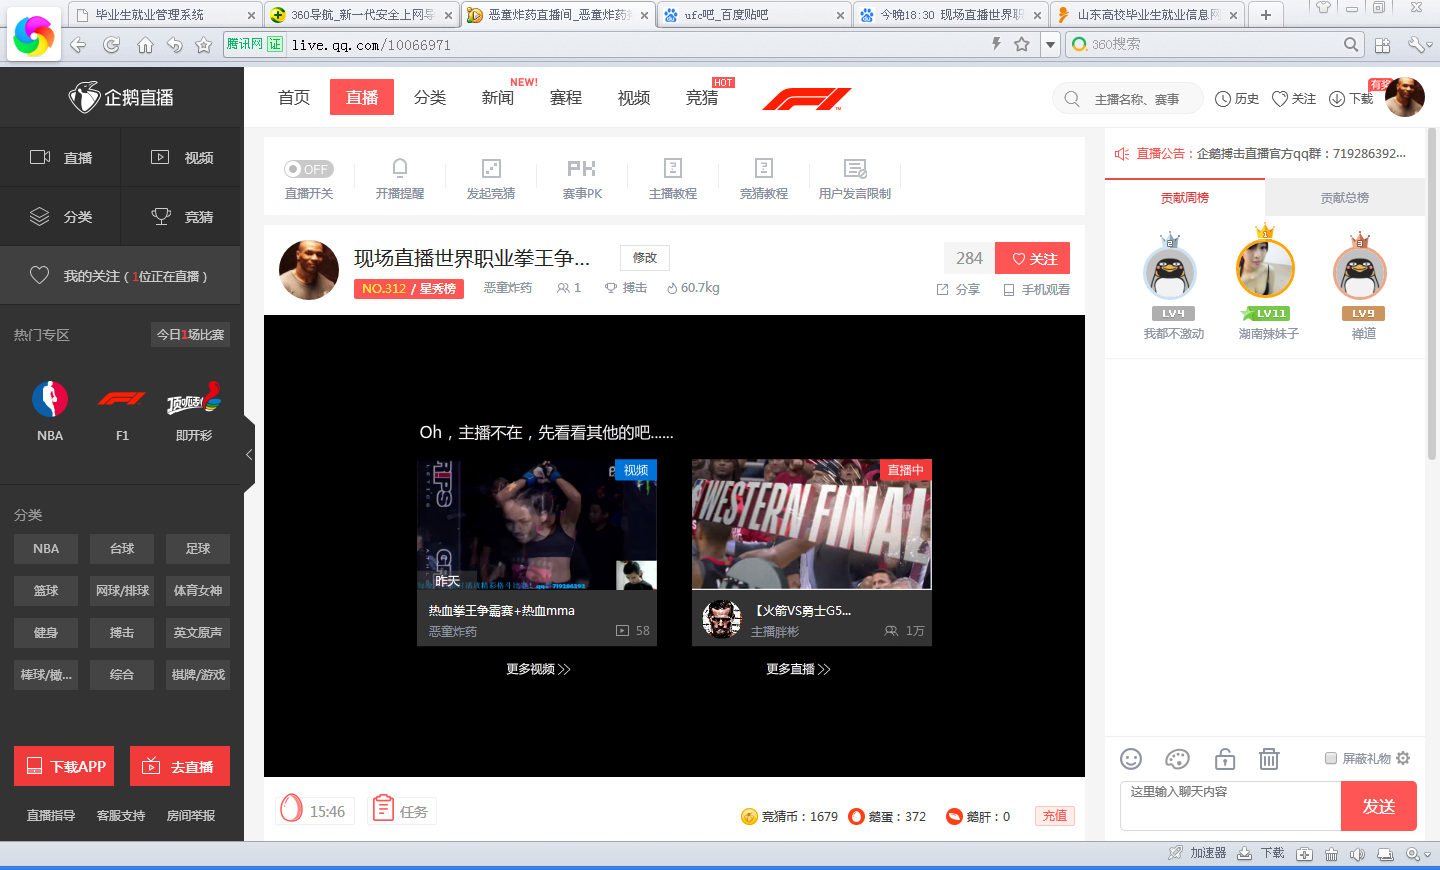Viewport: 1440px width, 870px height.
Task: Select 新闻 in the top navigation
Action: point(498,97)
